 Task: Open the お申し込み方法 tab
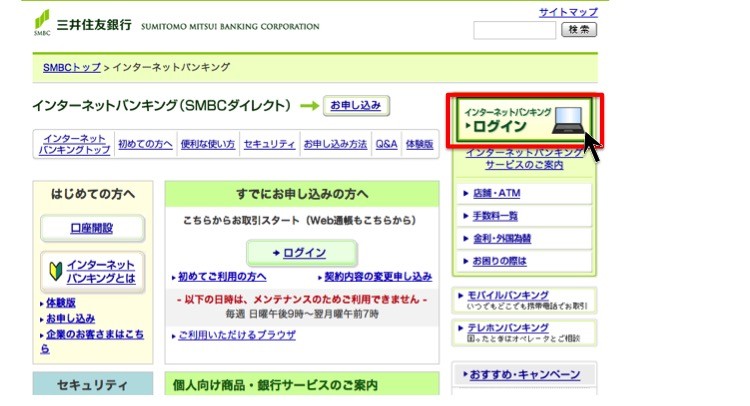[x=335, y=144]
